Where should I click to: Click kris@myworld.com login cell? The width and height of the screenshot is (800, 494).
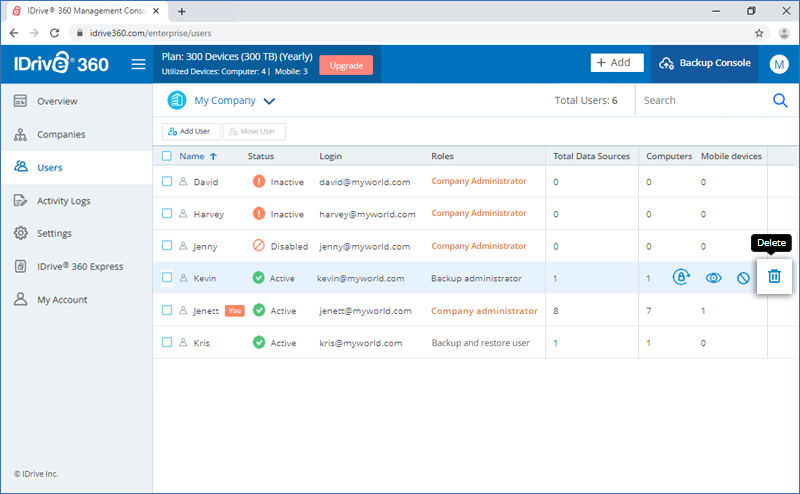click(361, 342)
